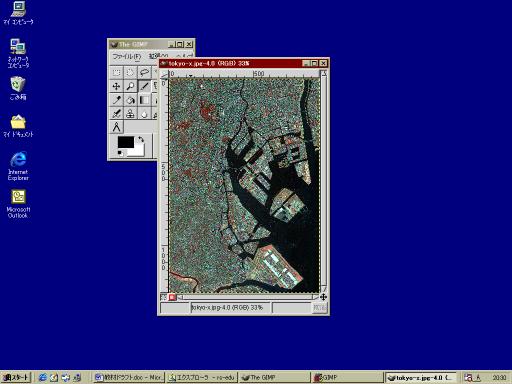The width and height of the screenshot is (512, 384).
Task: Select the Gradient blend tool
Action: point(144,100)
